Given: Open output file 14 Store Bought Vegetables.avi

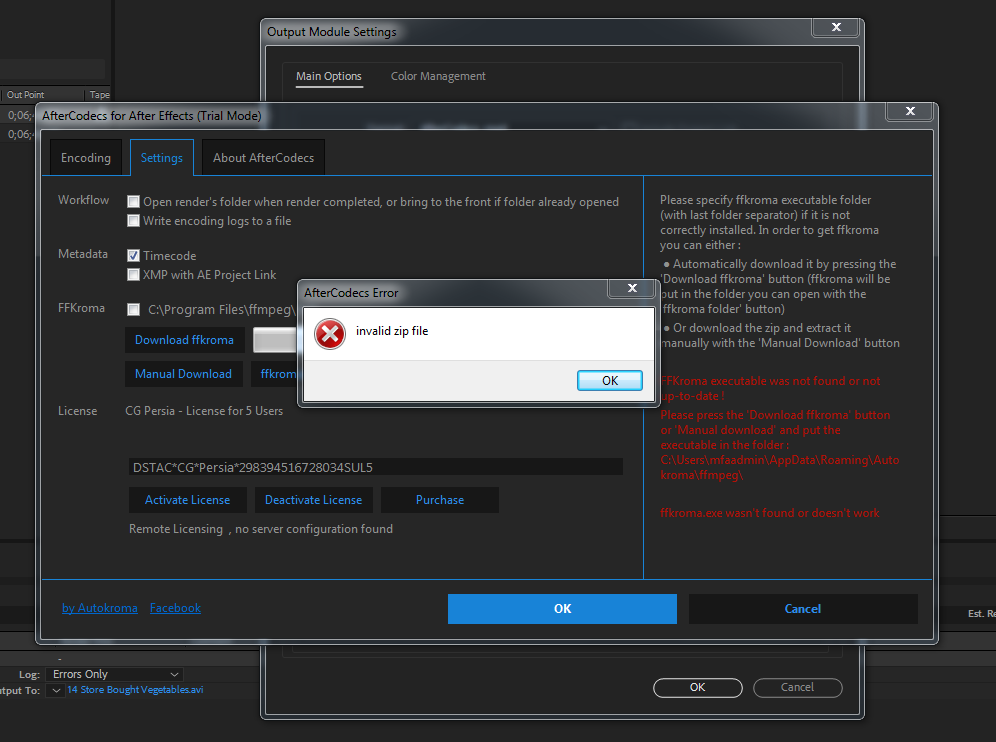Looking at the screenshot, I should point(135,690).
